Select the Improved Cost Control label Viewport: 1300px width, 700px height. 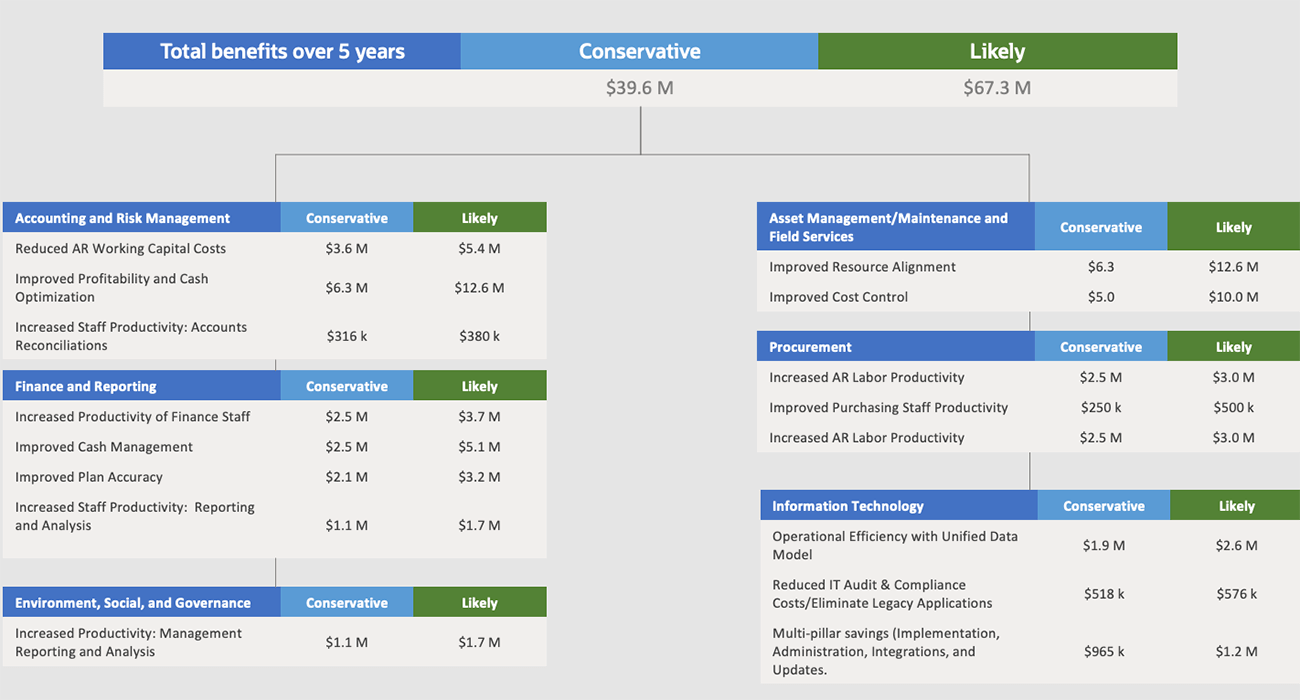tap(838, 297)
